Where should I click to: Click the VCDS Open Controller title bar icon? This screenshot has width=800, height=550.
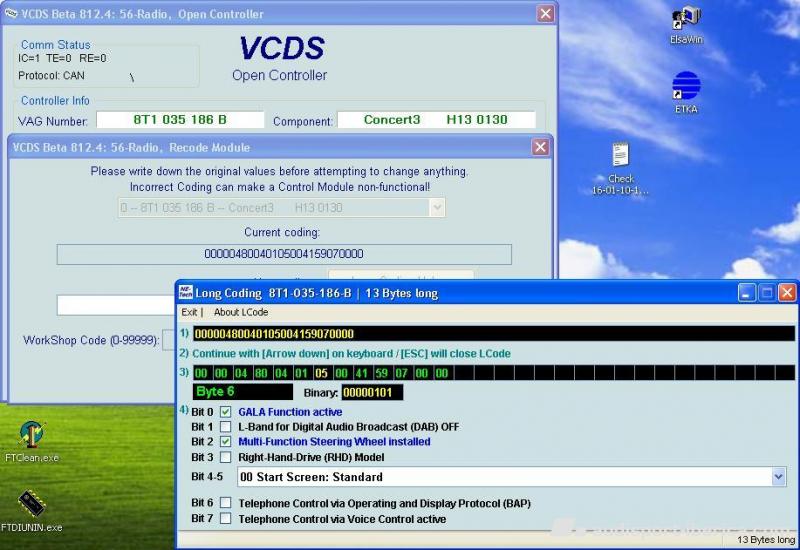[x=11, y=14]
